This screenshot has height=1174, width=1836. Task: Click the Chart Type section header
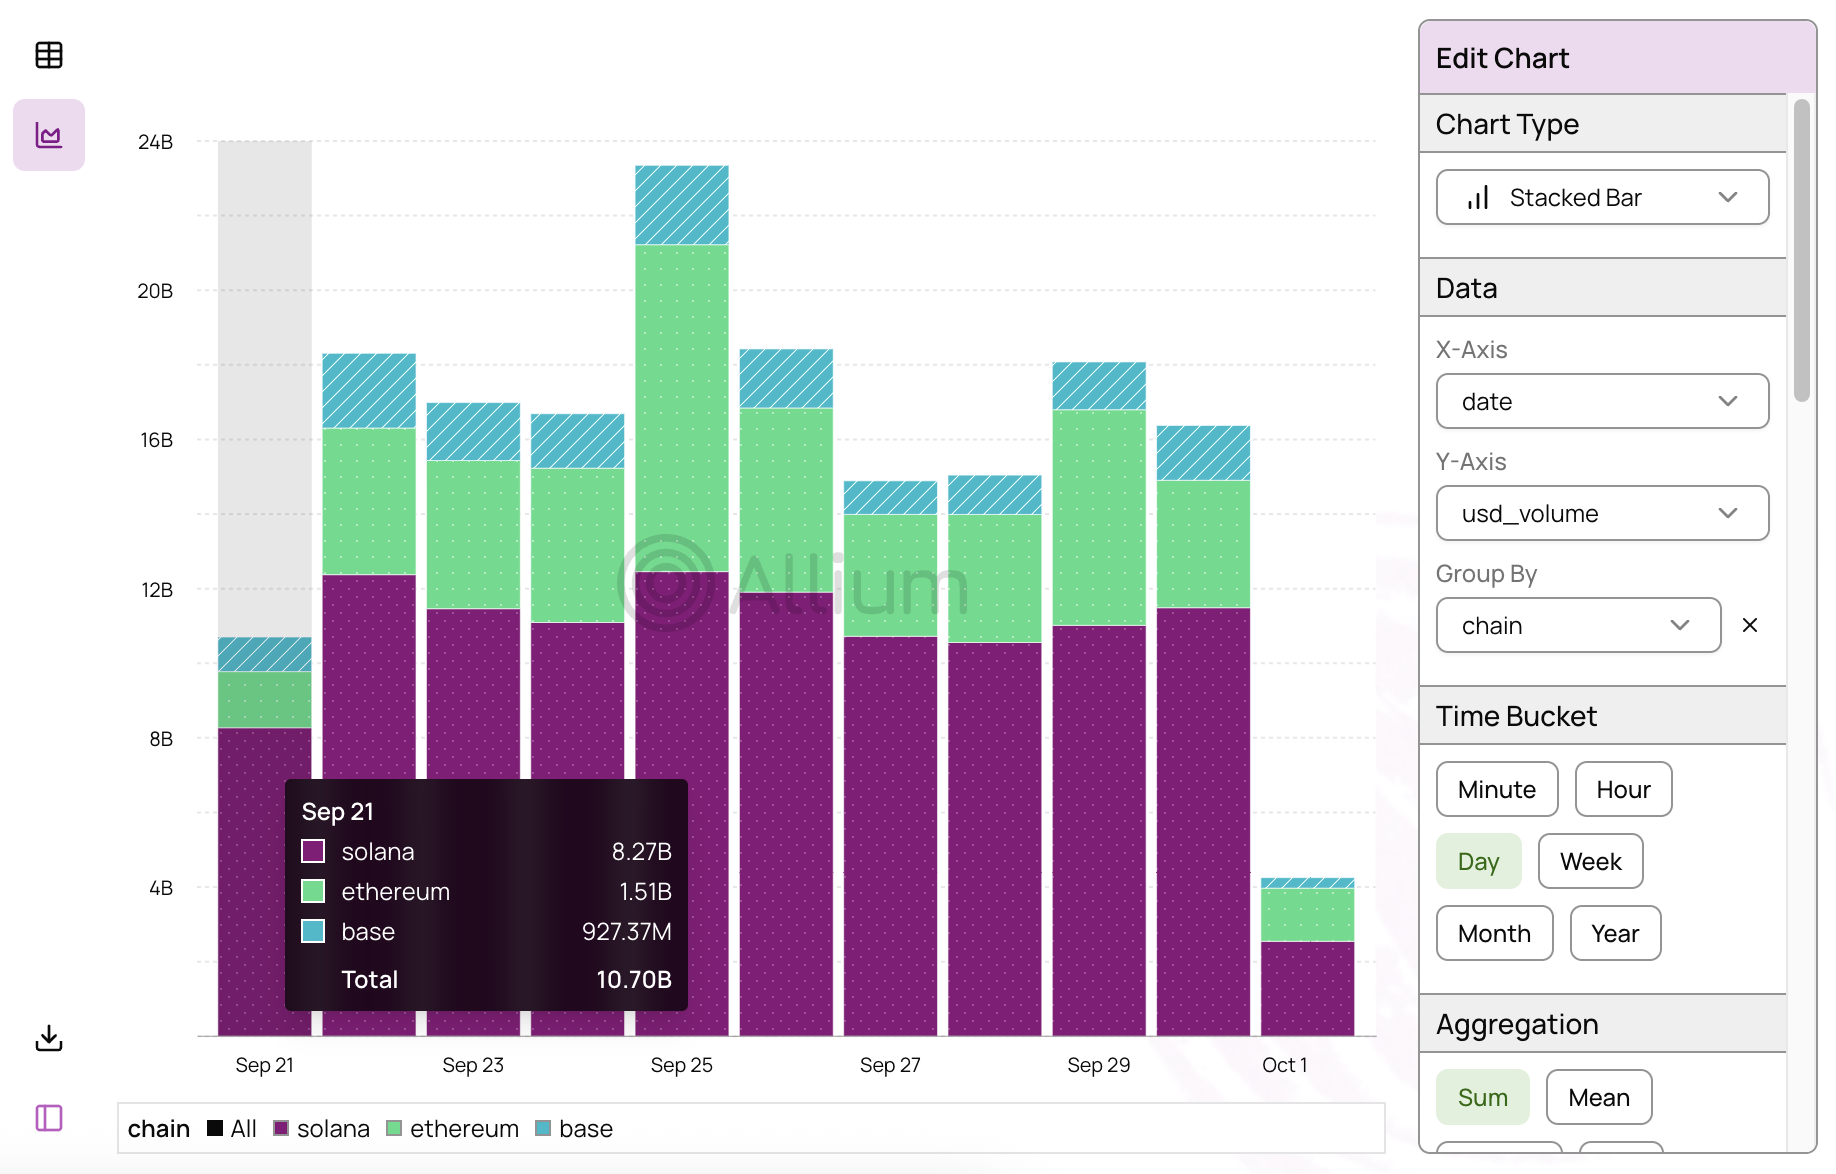coord(1602,124)
